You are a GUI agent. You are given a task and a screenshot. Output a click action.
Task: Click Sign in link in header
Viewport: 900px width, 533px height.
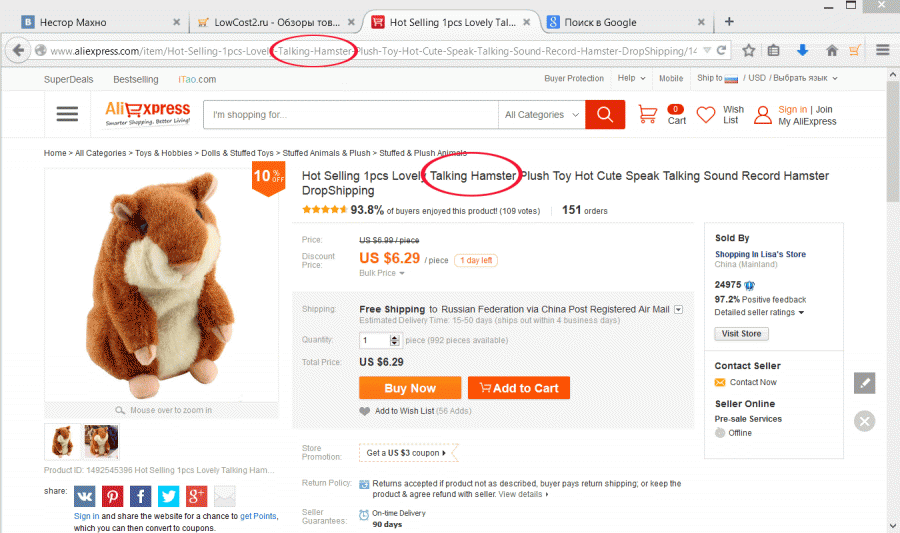[x=792, y=109]
